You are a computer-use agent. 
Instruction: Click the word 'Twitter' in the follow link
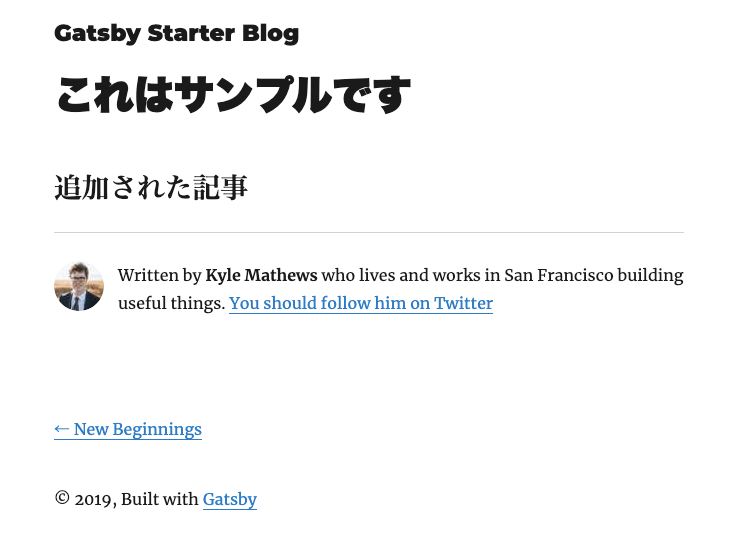pyautogui.click(x=463, y=303)
